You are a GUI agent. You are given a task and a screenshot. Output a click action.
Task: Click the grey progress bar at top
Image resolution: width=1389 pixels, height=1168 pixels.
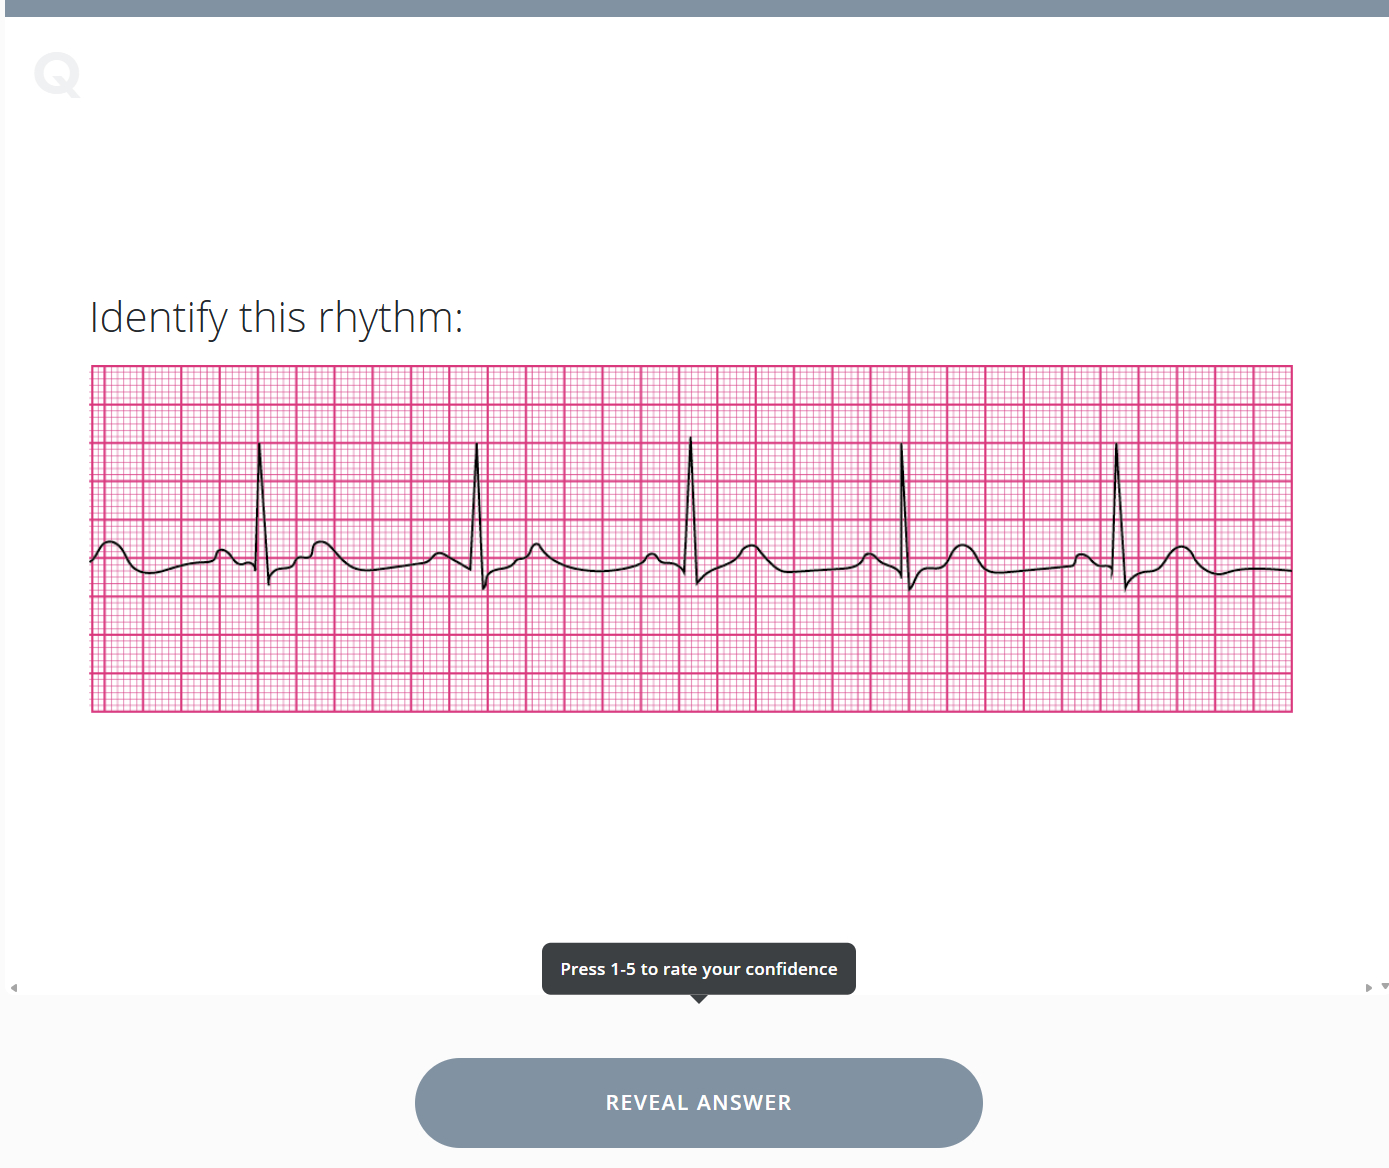pos(694,8)
